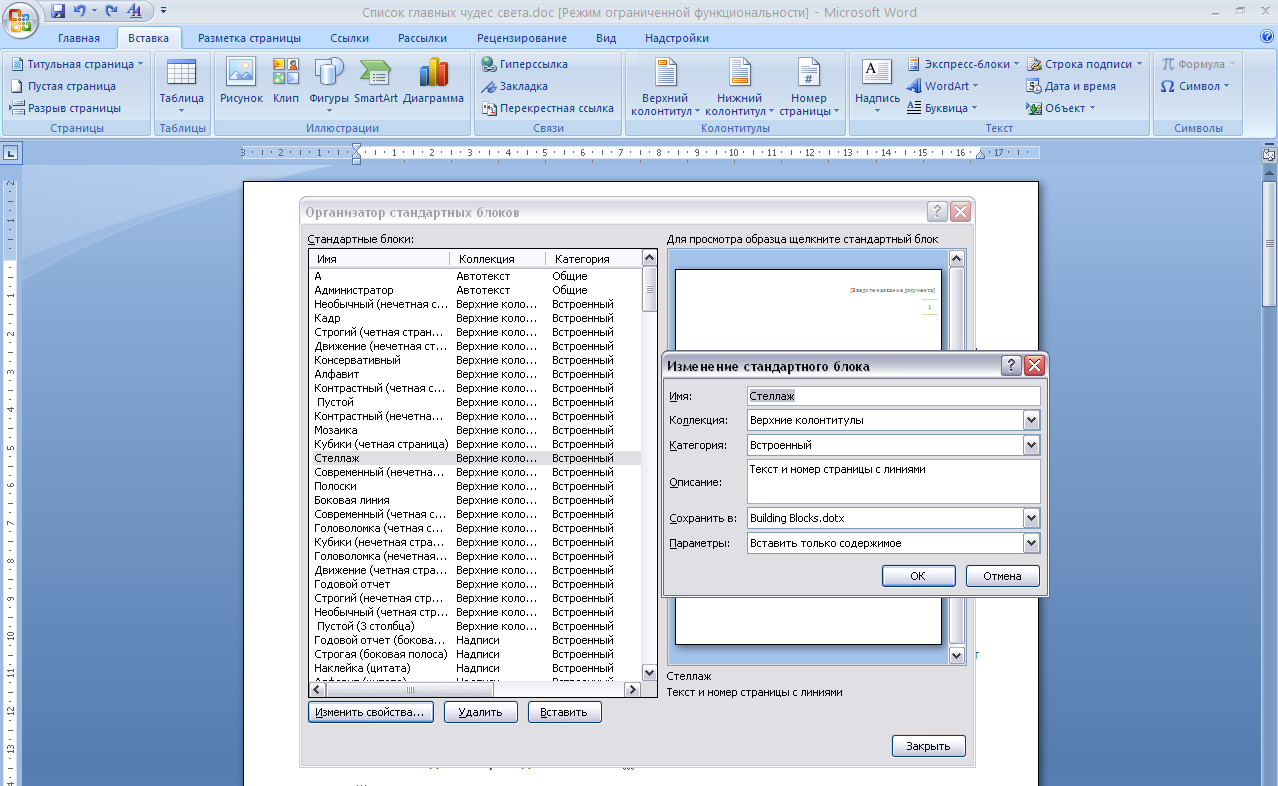Add a Закладка bookmark

(514, 86)
